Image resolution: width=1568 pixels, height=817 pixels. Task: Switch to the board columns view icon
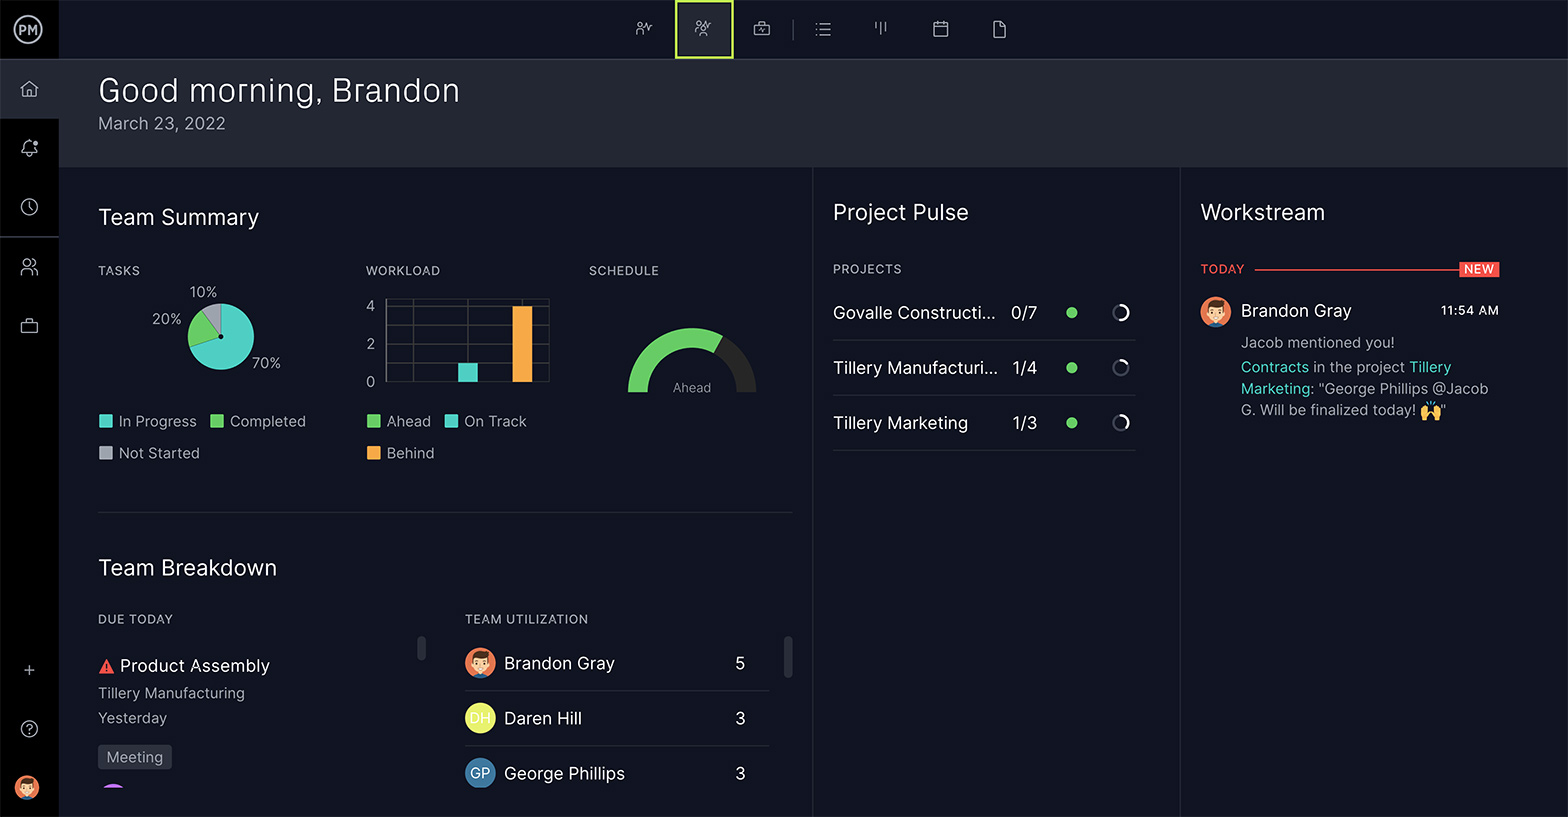coord(881,28)
